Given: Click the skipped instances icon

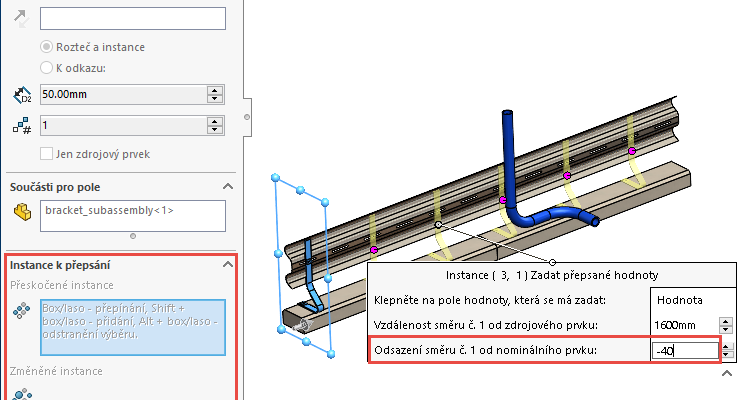Looking at the screenshot, I should coord(22,311).
